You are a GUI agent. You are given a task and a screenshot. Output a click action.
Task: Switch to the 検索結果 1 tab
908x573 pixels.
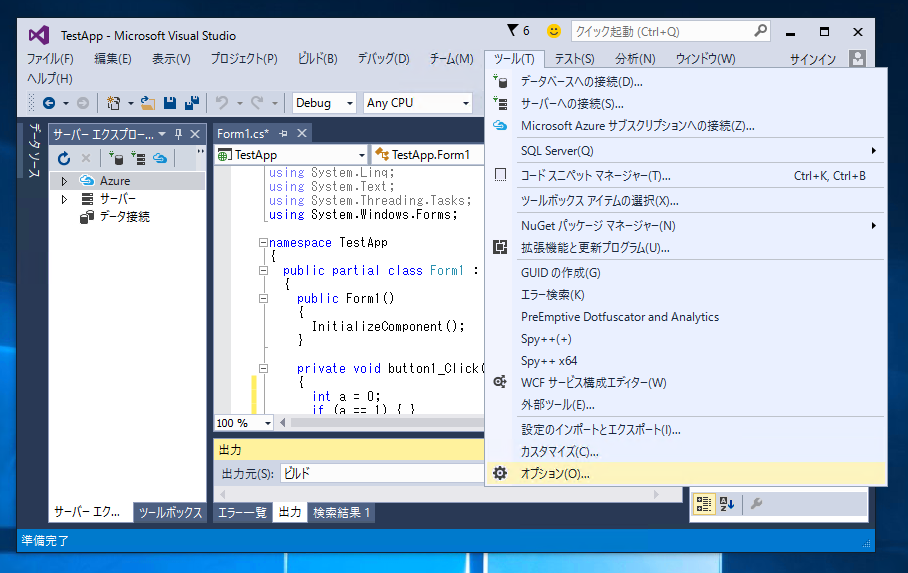click(x=341, y=512)
